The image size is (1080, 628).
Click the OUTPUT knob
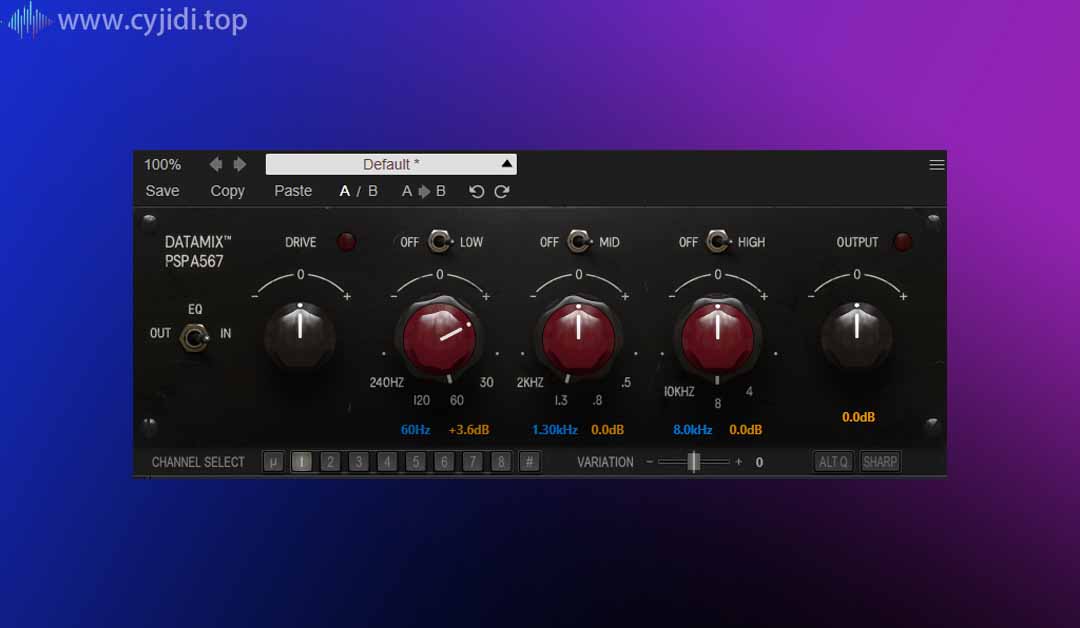pyautogui.click(x=856, y=337)
